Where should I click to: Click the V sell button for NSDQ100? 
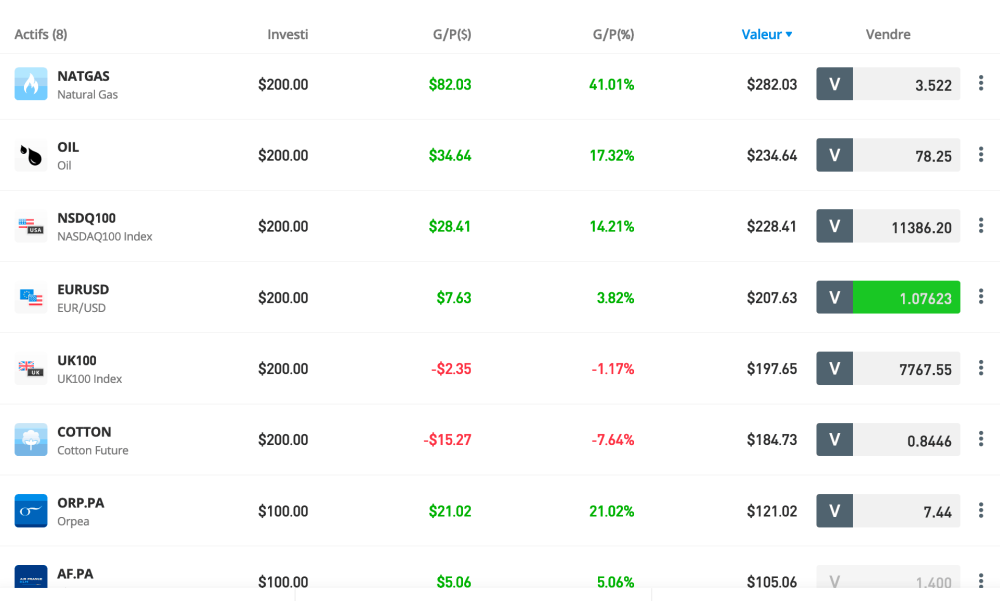pyautogui.click(x=835, y=226)
